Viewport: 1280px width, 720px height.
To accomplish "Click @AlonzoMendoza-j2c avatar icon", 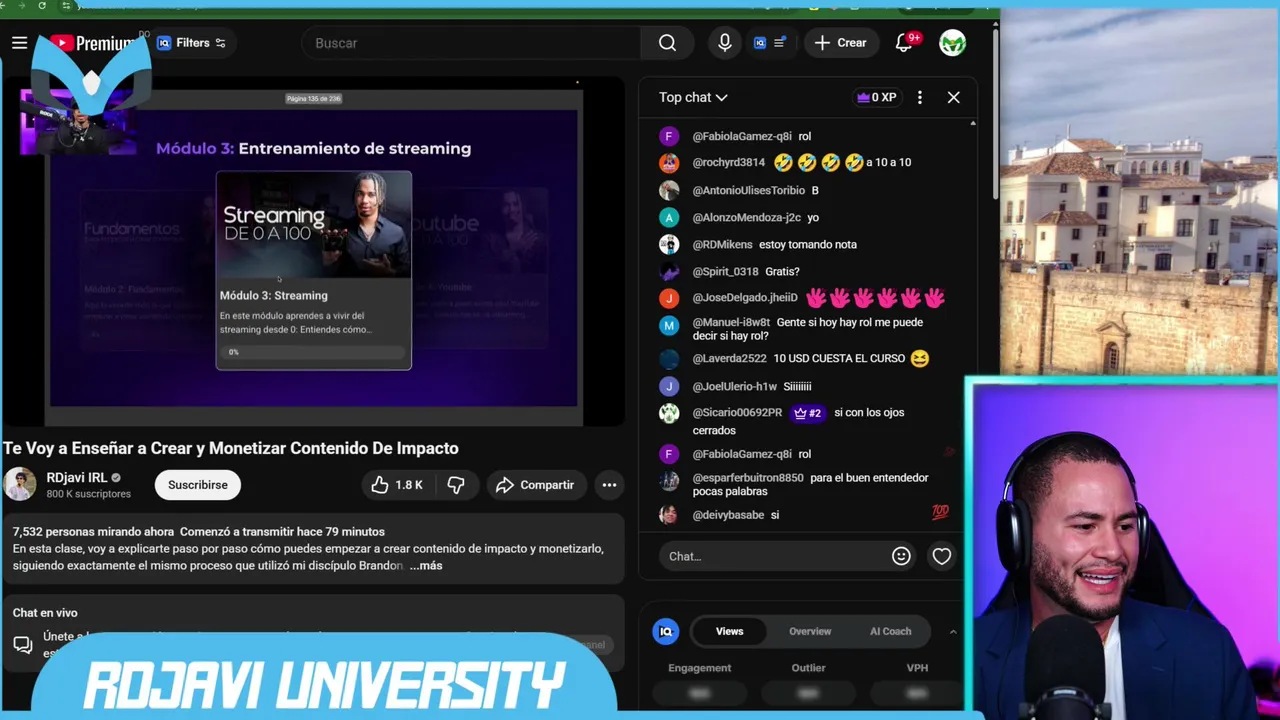I will [669, 217].
